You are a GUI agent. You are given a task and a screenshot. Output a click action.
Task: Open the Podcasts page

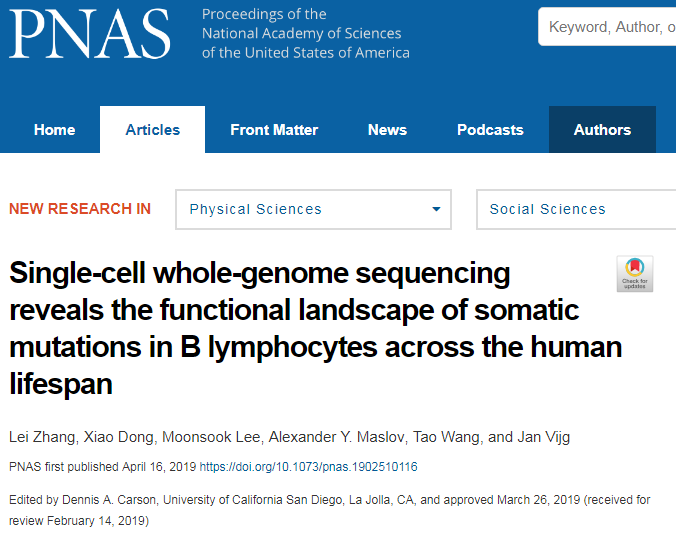(490, 130)
